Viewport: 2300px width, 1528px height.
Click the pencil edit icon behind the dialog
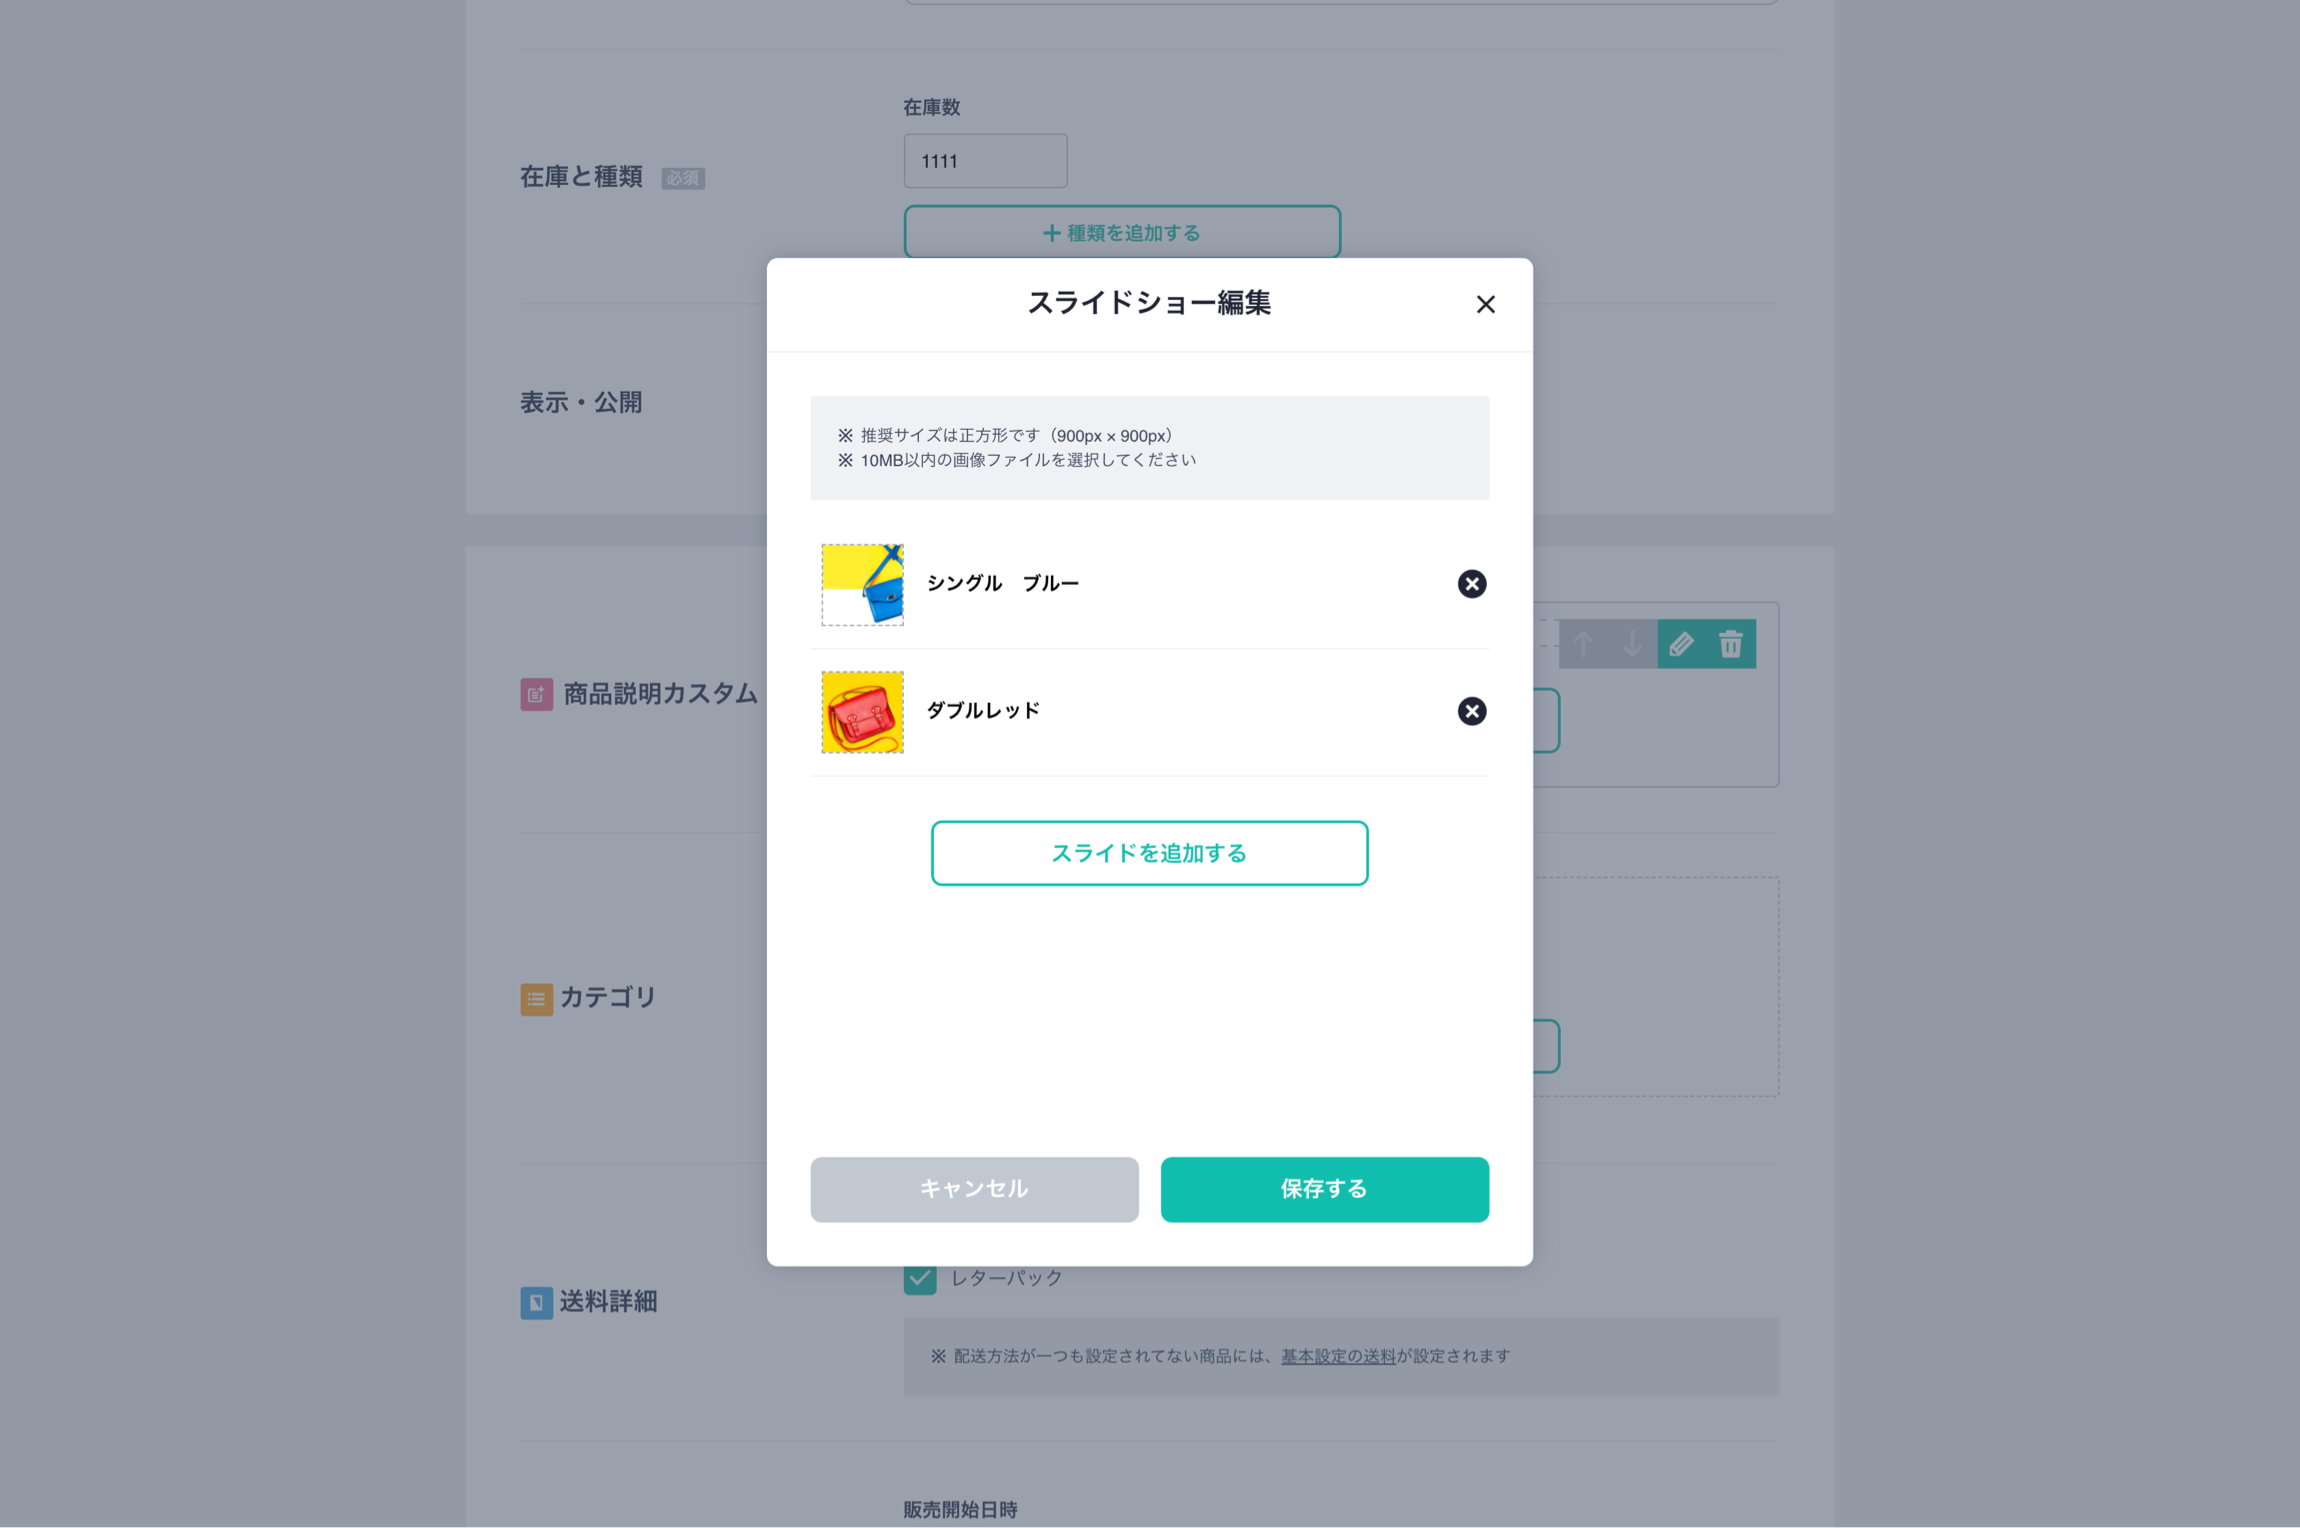click(x=1681, y=644)
